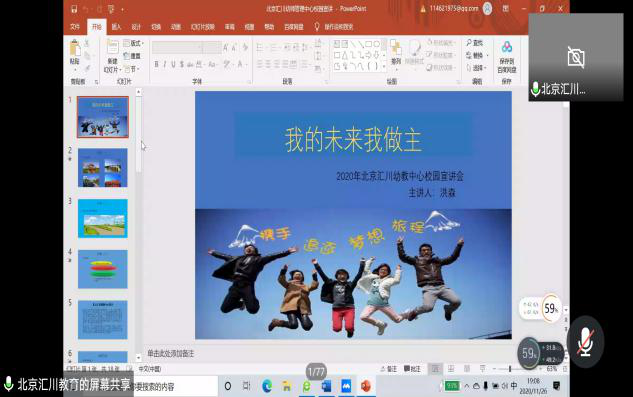The image size is (633, 397).
Task: Expand the Select (选择) dropdown in Editing
Action: click(477, 68)
